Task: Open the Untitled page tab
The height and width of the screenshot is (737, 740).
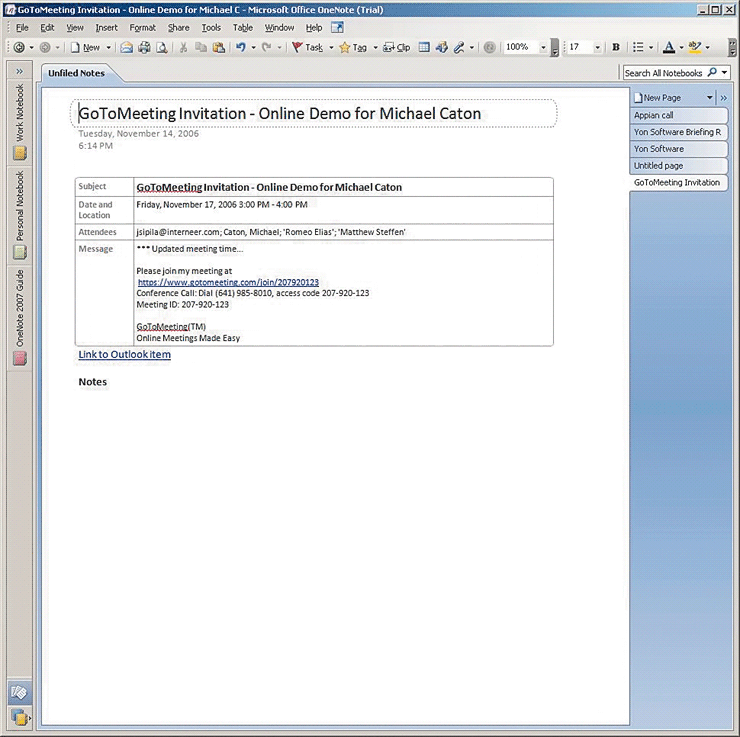Action: pyautogui.click(x=679, y=166)
